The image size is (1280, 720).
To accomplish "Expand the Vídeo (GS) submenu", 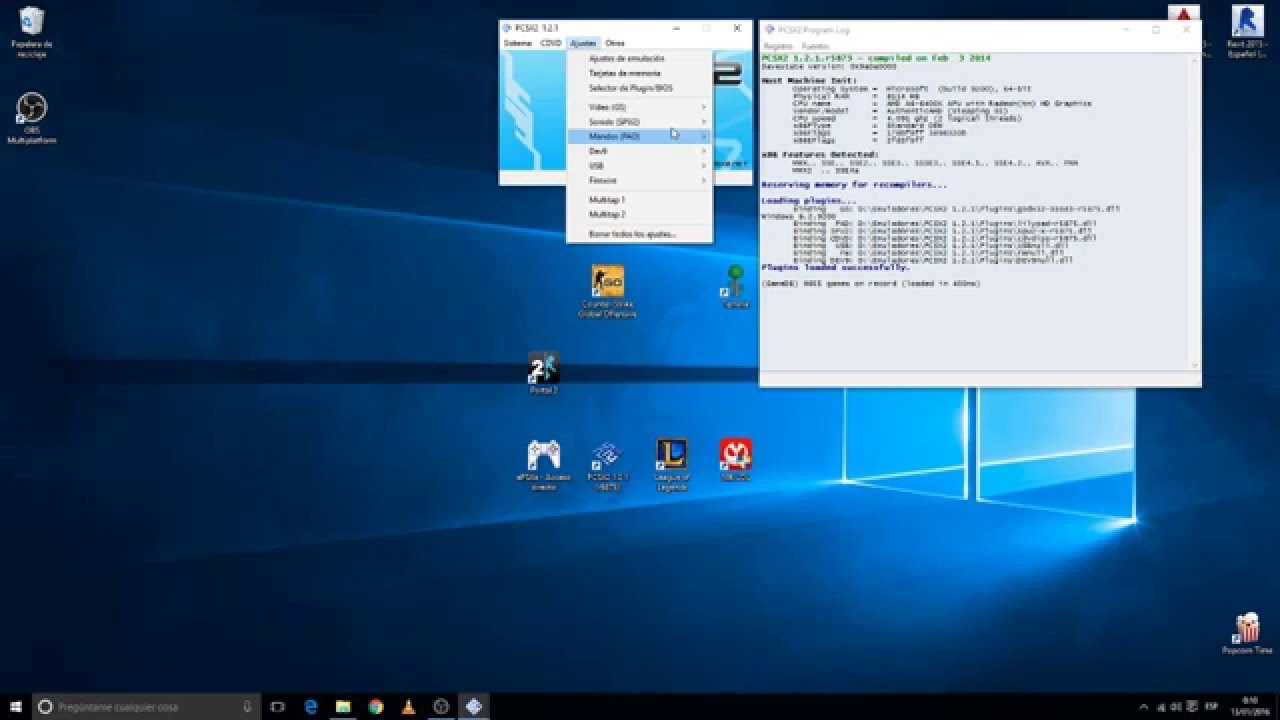I will tap(639, 106).
